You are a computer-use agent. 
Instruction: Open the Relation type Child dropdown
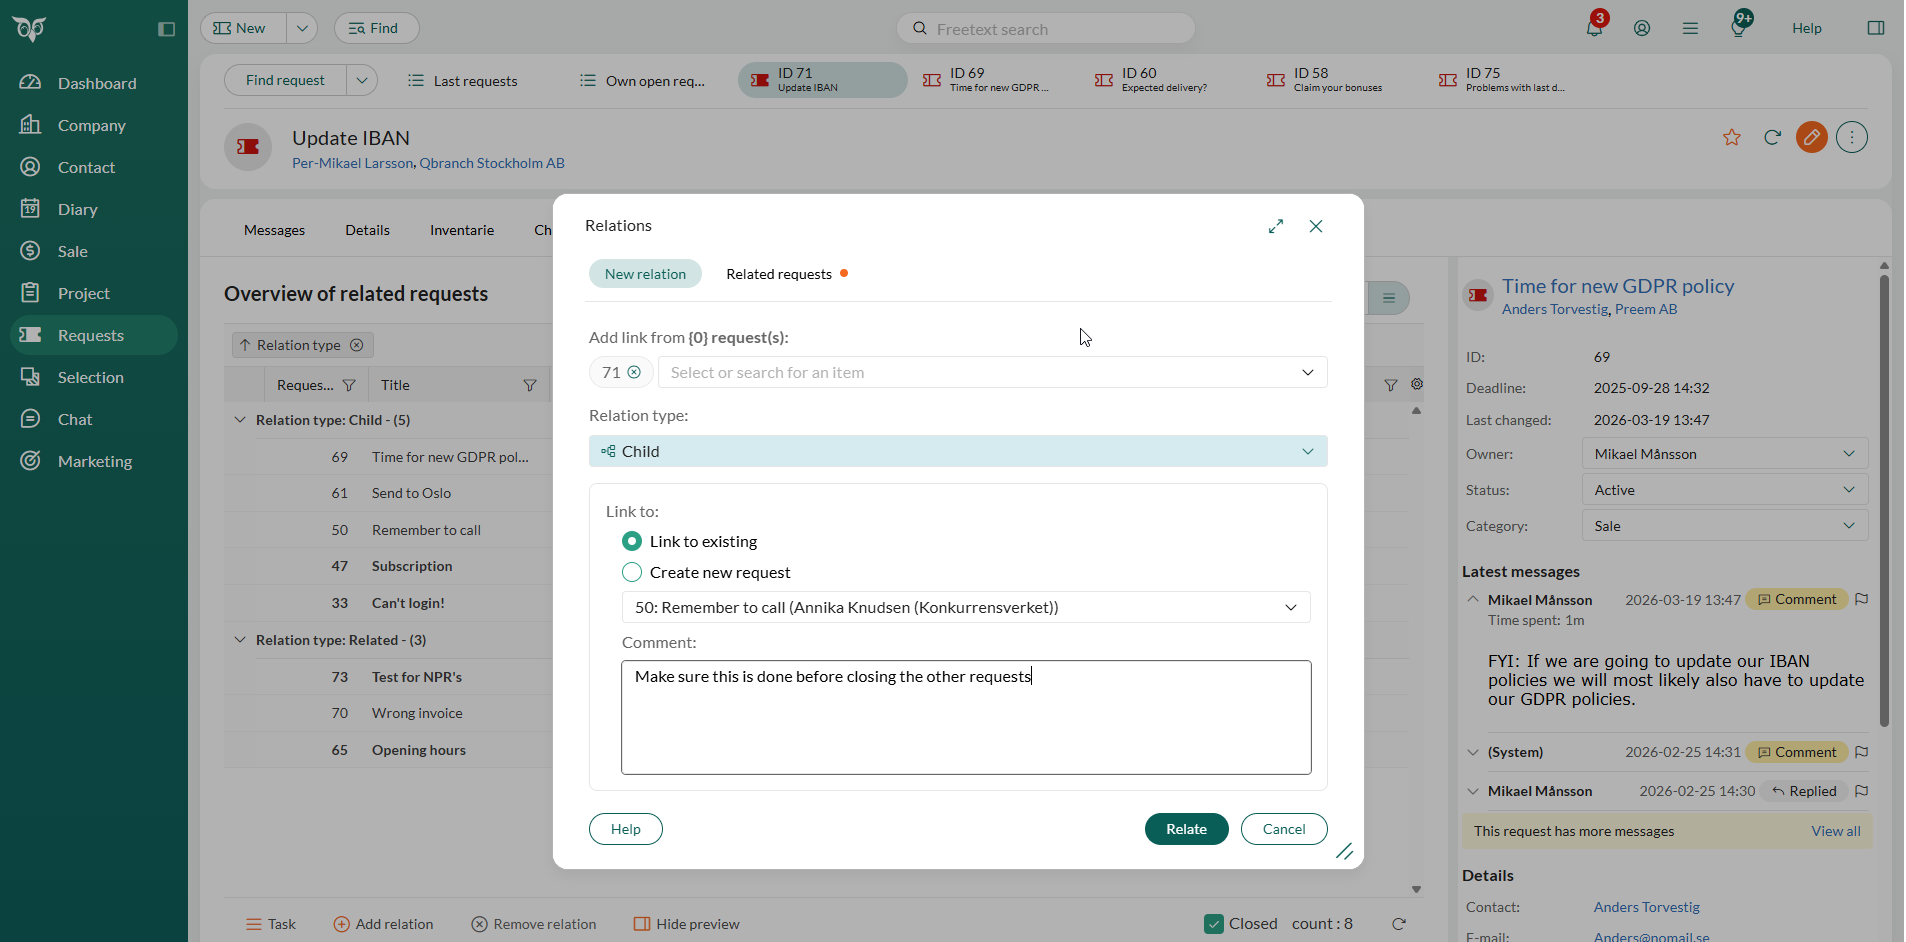pyautogui.click(x=957, y=451)
